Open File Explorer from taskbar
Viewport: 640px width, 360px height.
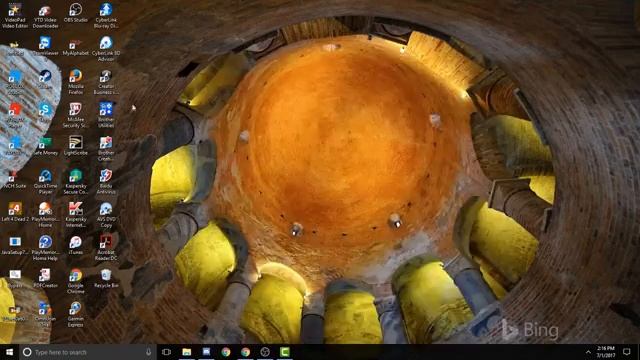[187, 352]
